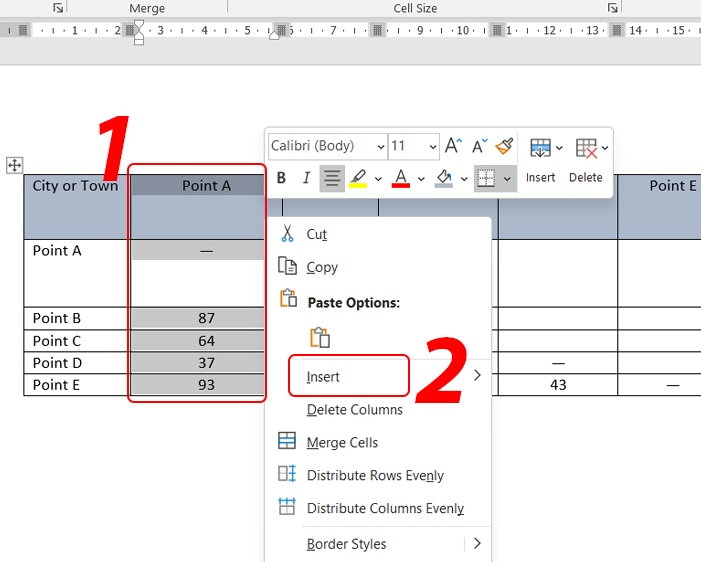
Task: Click the Borders icon in mini toolbar
Action: tap(486, 178)
